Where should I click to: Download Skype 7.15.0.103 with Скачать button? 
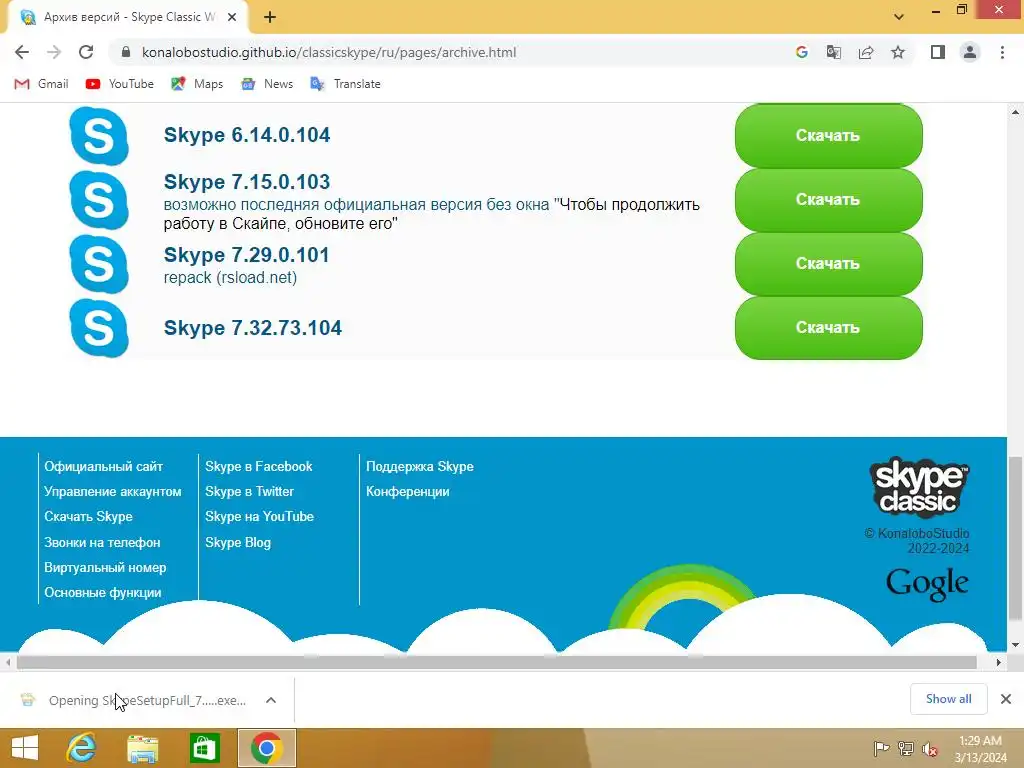tap(828, 200)
